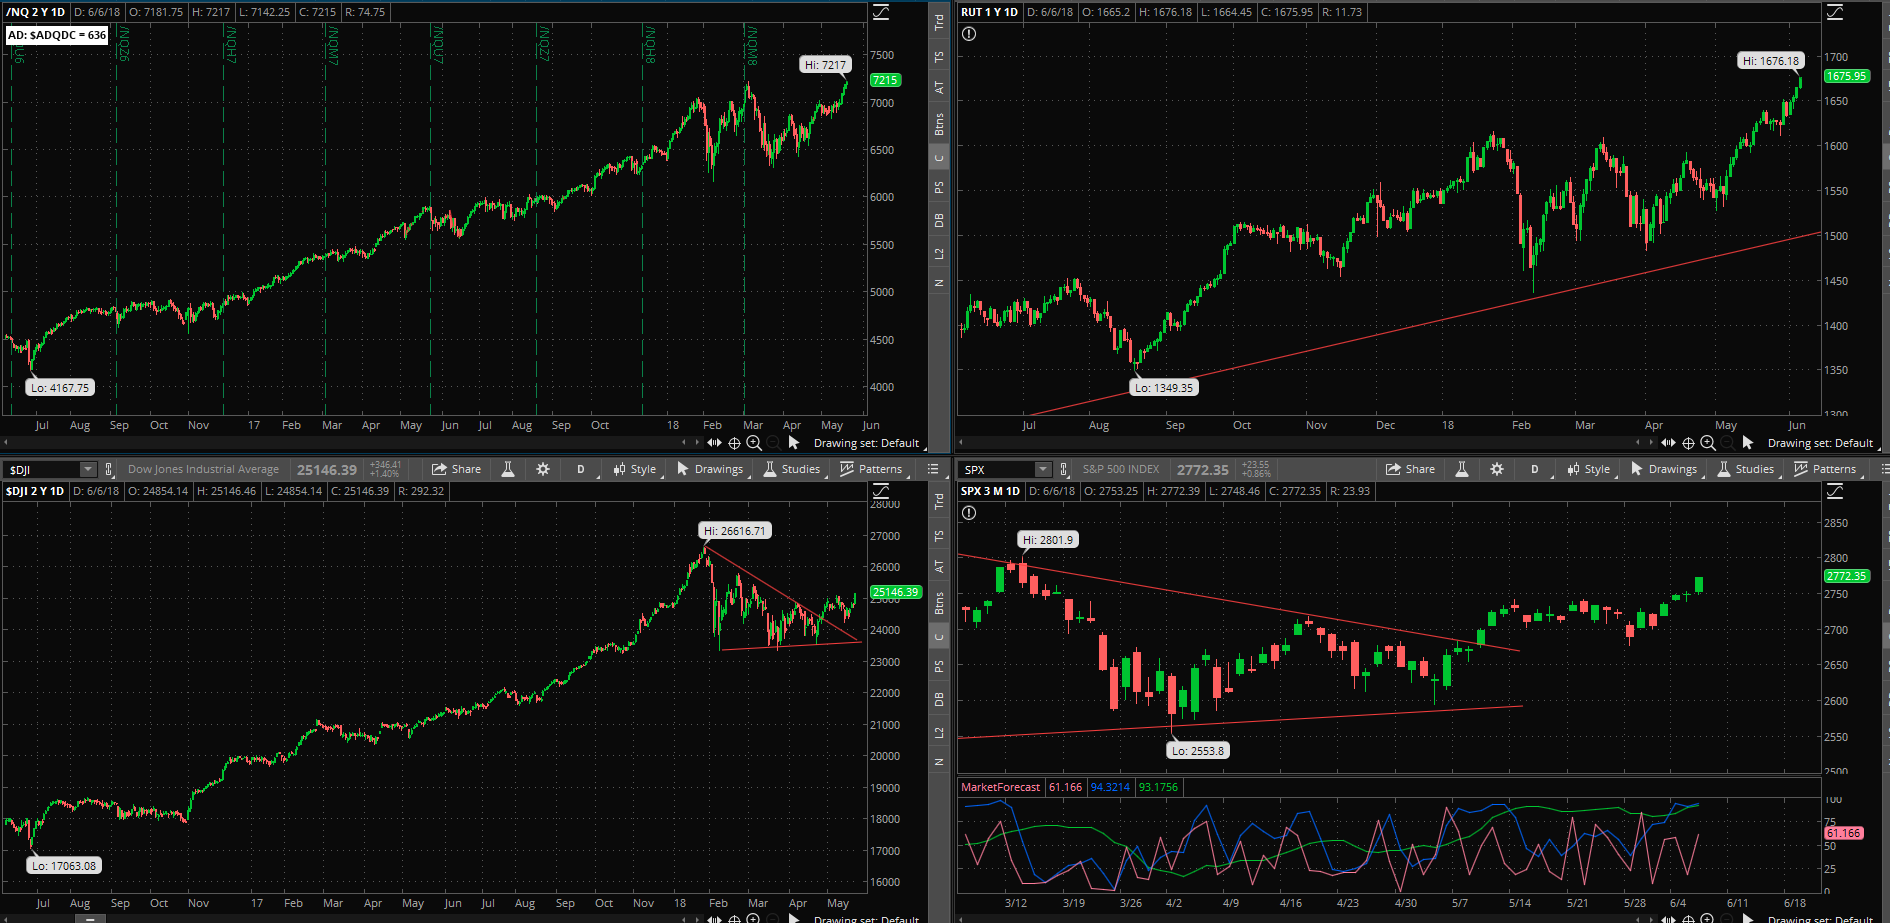Open chart settings gear in $DJI toolbar

pyautogui.click(x=543, y=469)
